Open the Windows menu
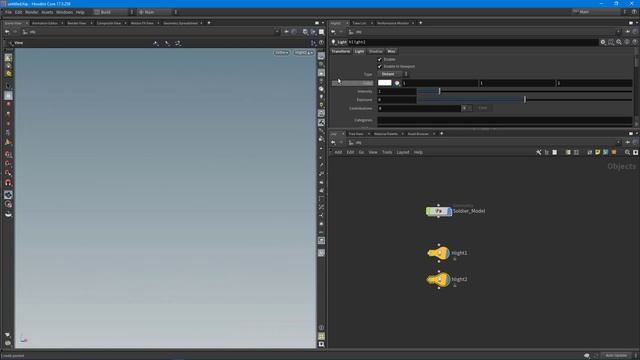Viewport: 640px width, 360px height. pos(64,12)
